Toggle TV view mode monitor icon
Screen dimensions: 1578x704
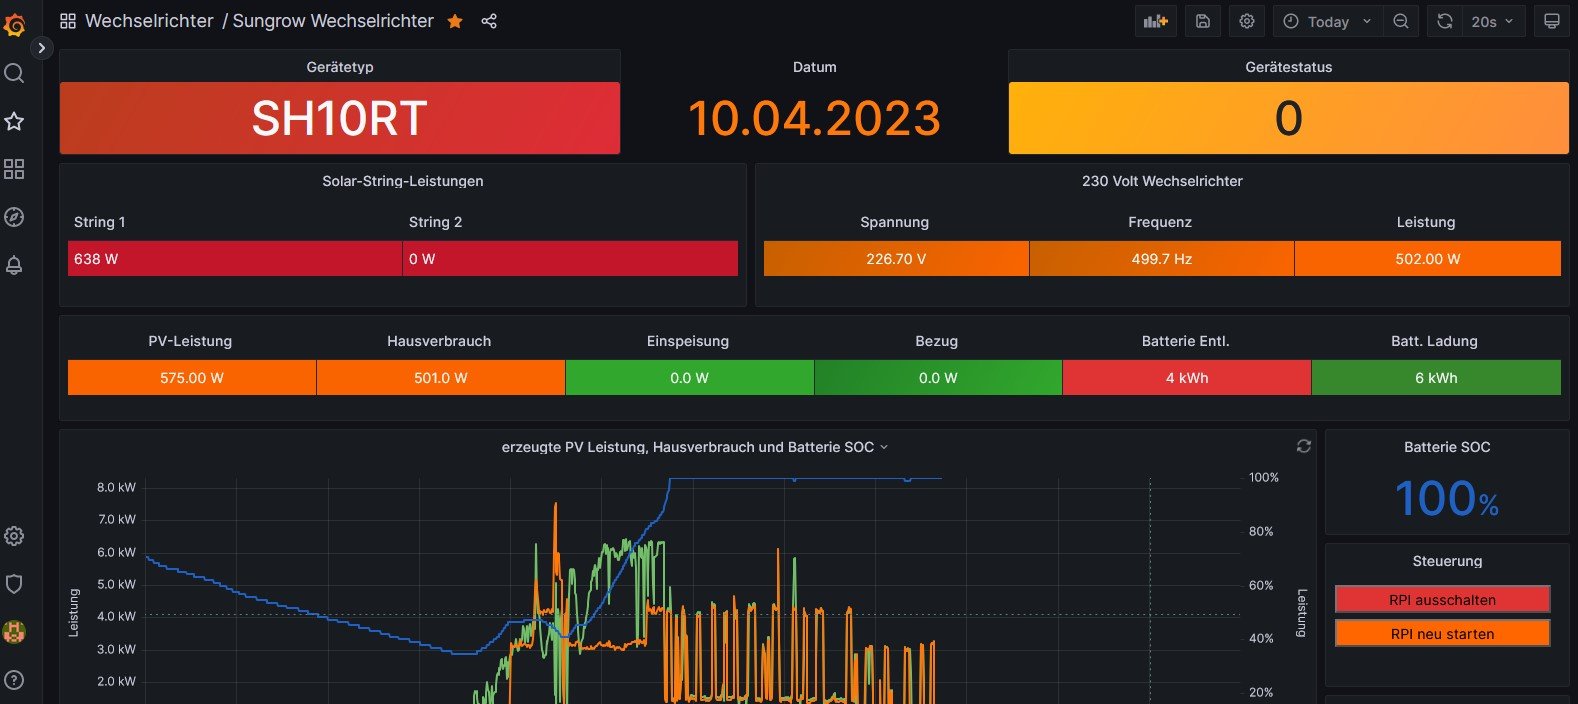click(x=1551, y=21)
